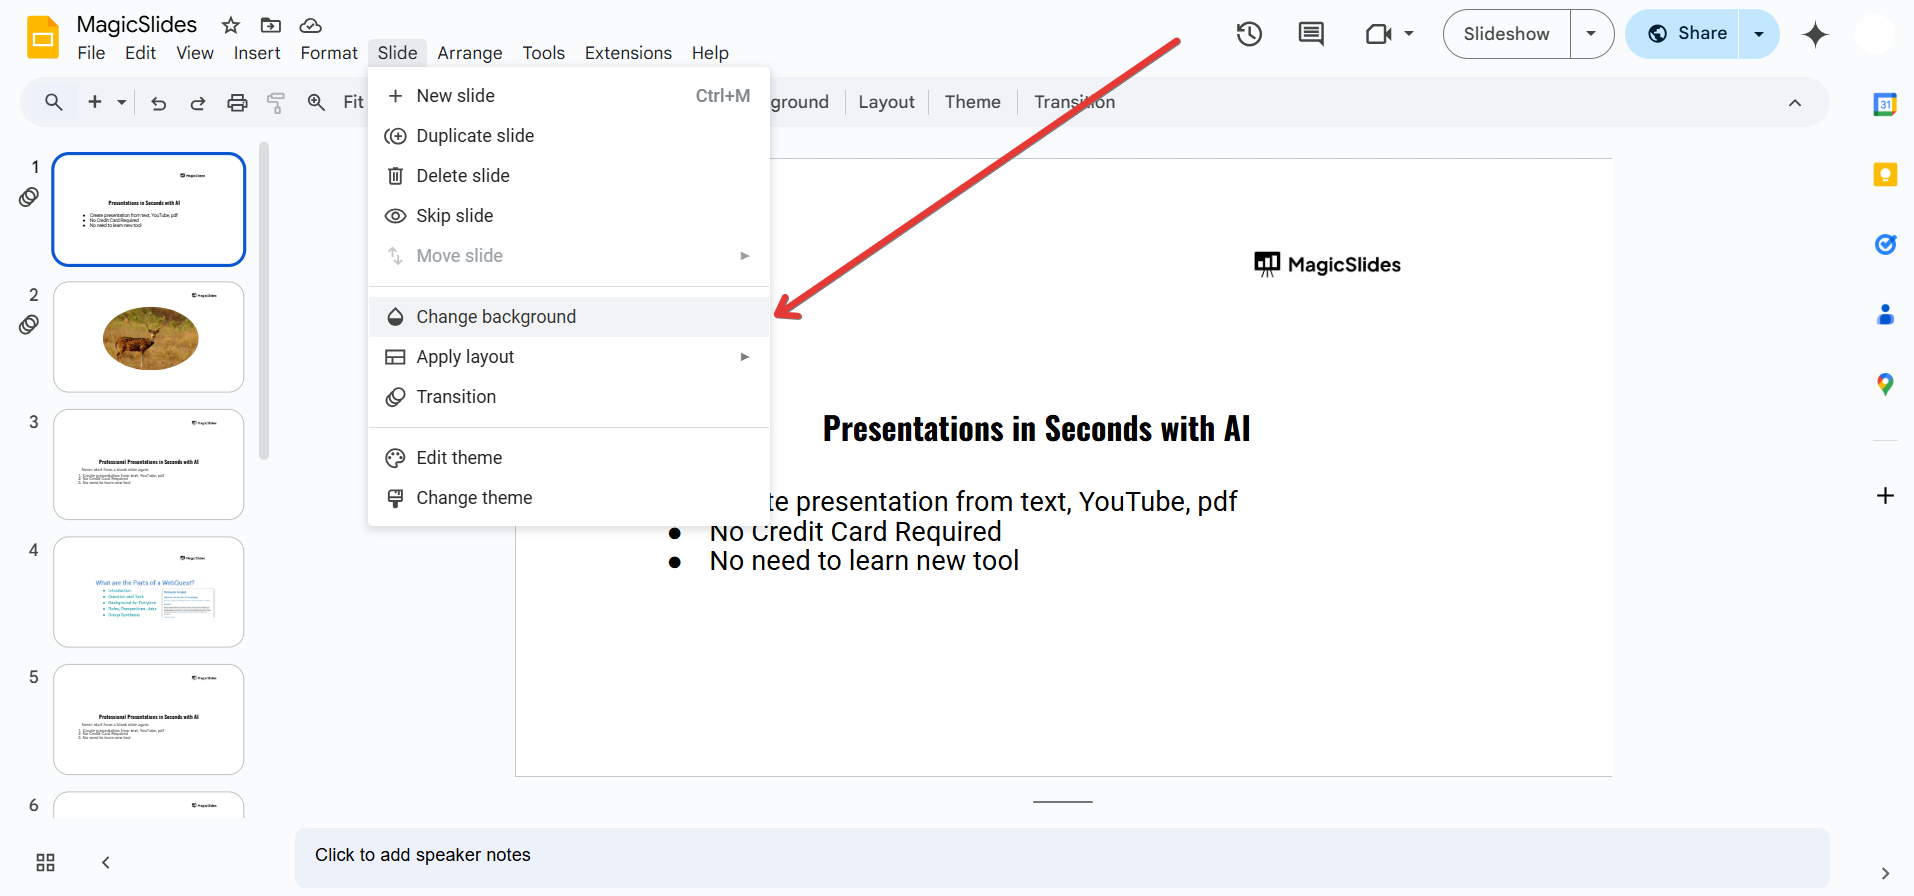Expand the new slide layout dropdown
The width and height of the screenshot is (1914, 896).
click(122, 102)
